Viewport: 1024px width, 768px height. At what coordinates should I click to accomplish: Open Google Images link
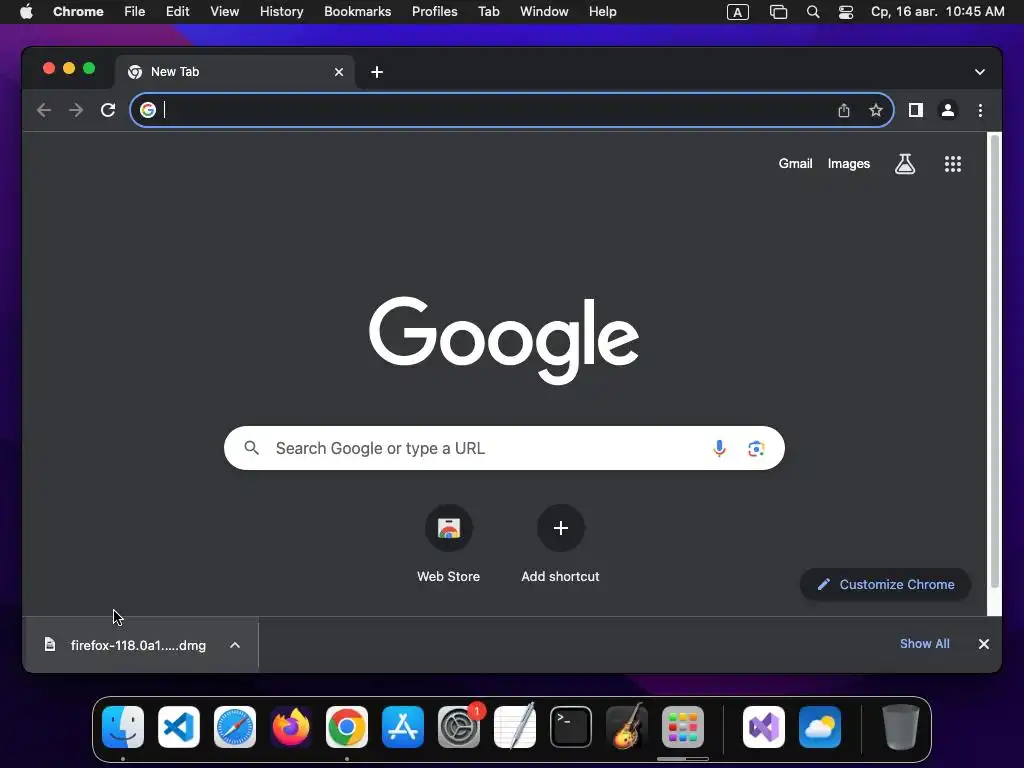click(848, 164)
